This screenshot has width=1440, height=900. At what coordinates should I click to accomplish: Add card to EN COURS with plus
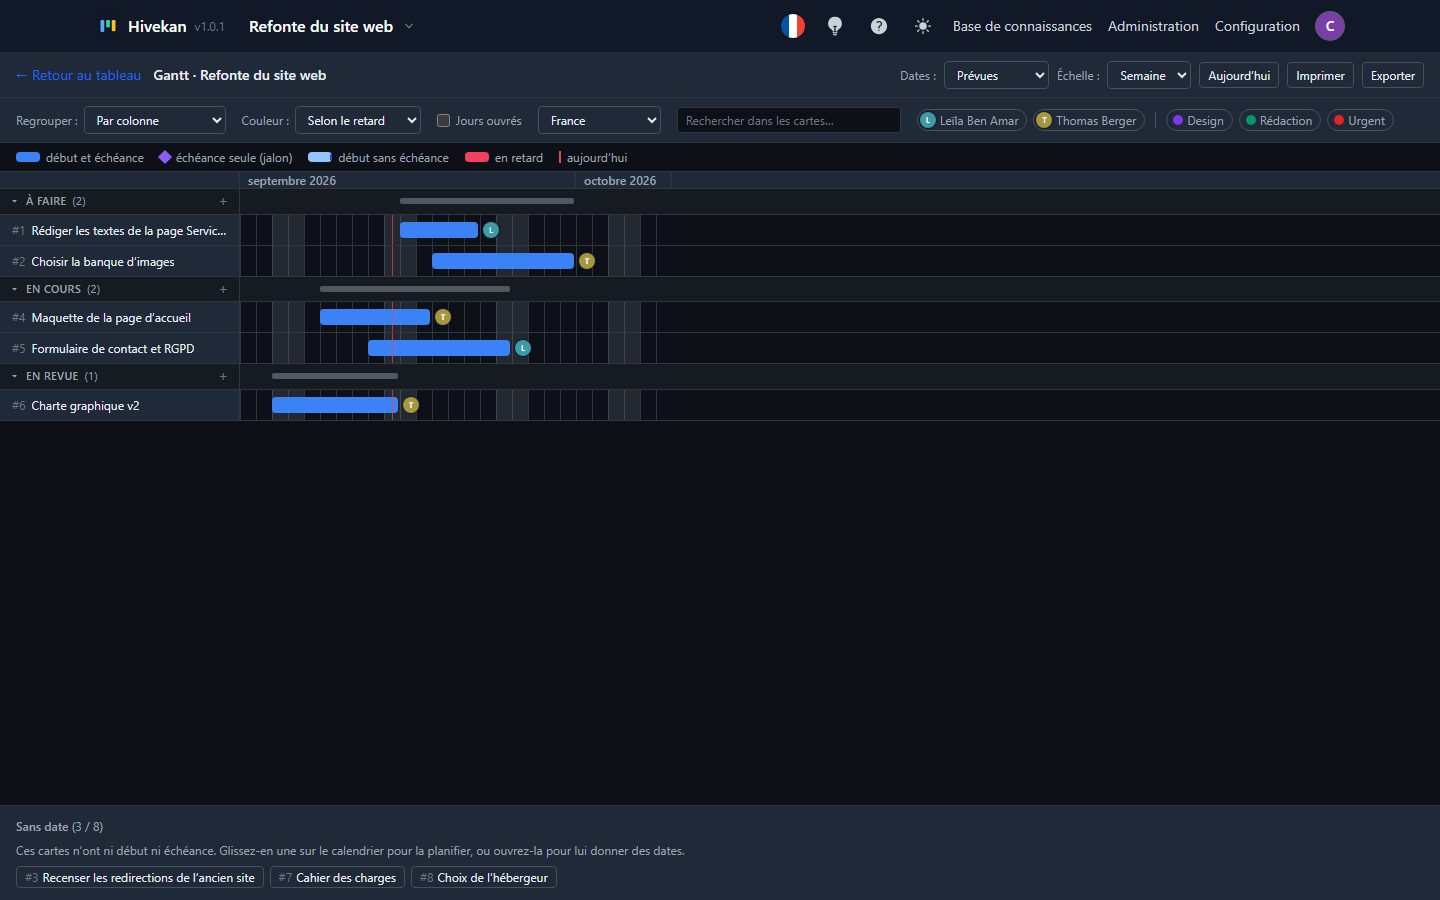(x=223, y=289)
